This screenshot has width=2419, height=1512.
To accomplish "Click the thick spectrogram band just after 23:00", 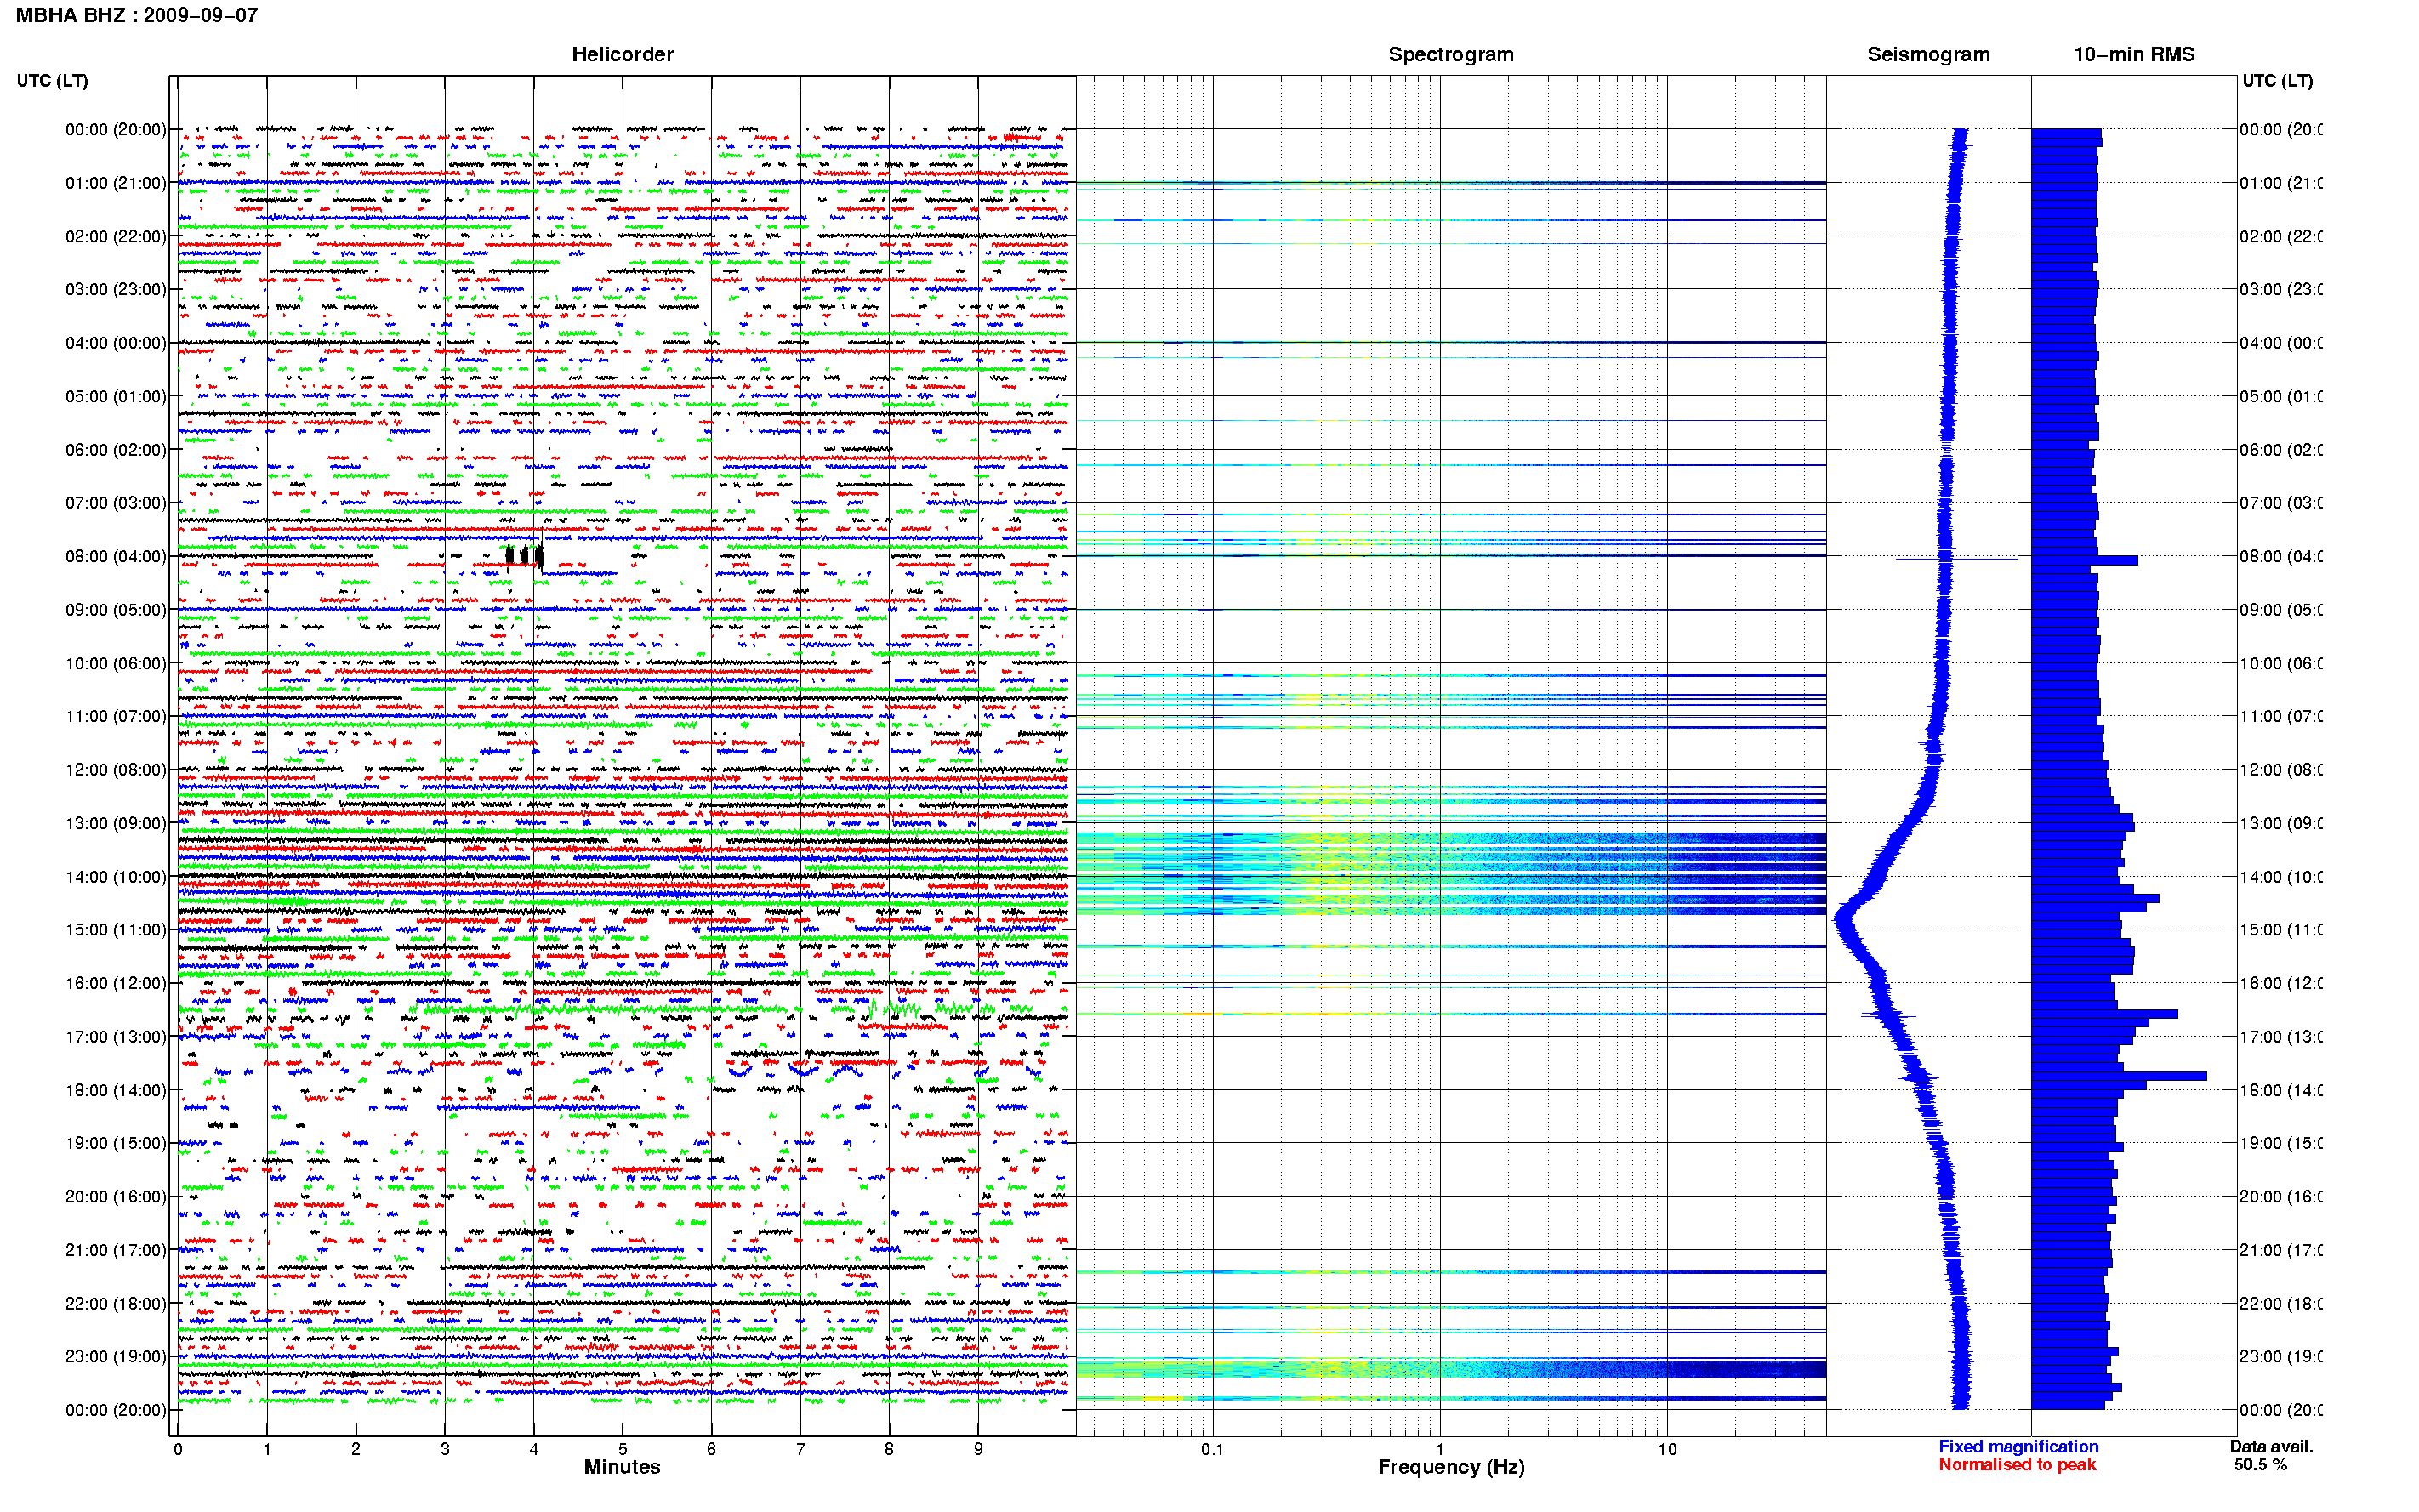I will pos(1451,1369).
